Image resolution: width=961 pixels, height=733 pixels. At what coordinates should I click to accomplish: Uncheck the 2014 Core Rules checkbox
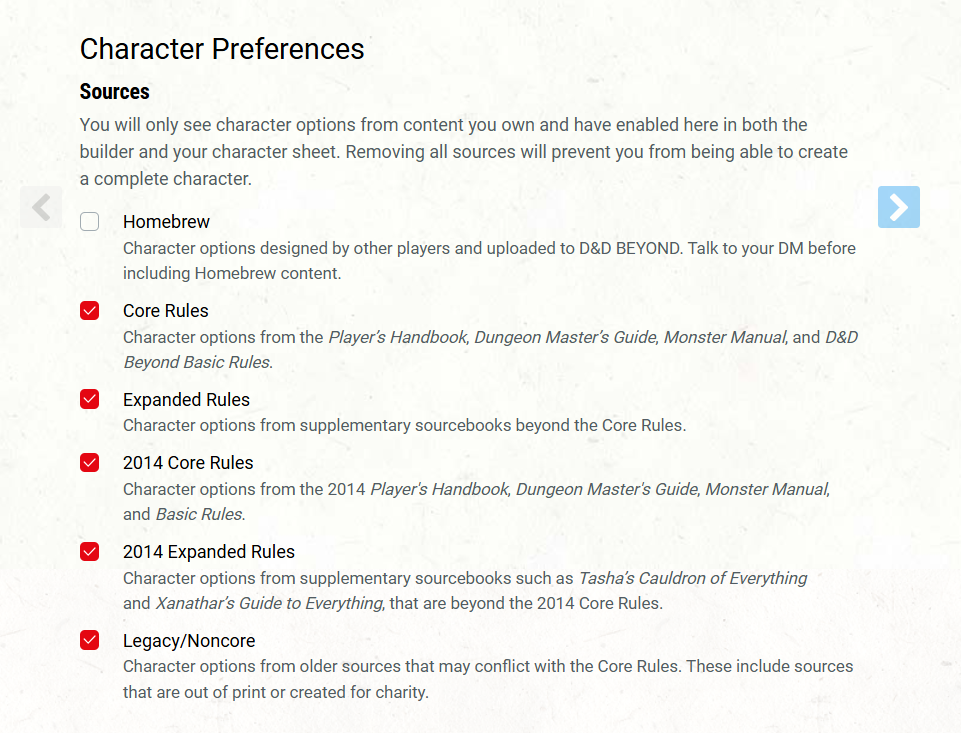90,463
